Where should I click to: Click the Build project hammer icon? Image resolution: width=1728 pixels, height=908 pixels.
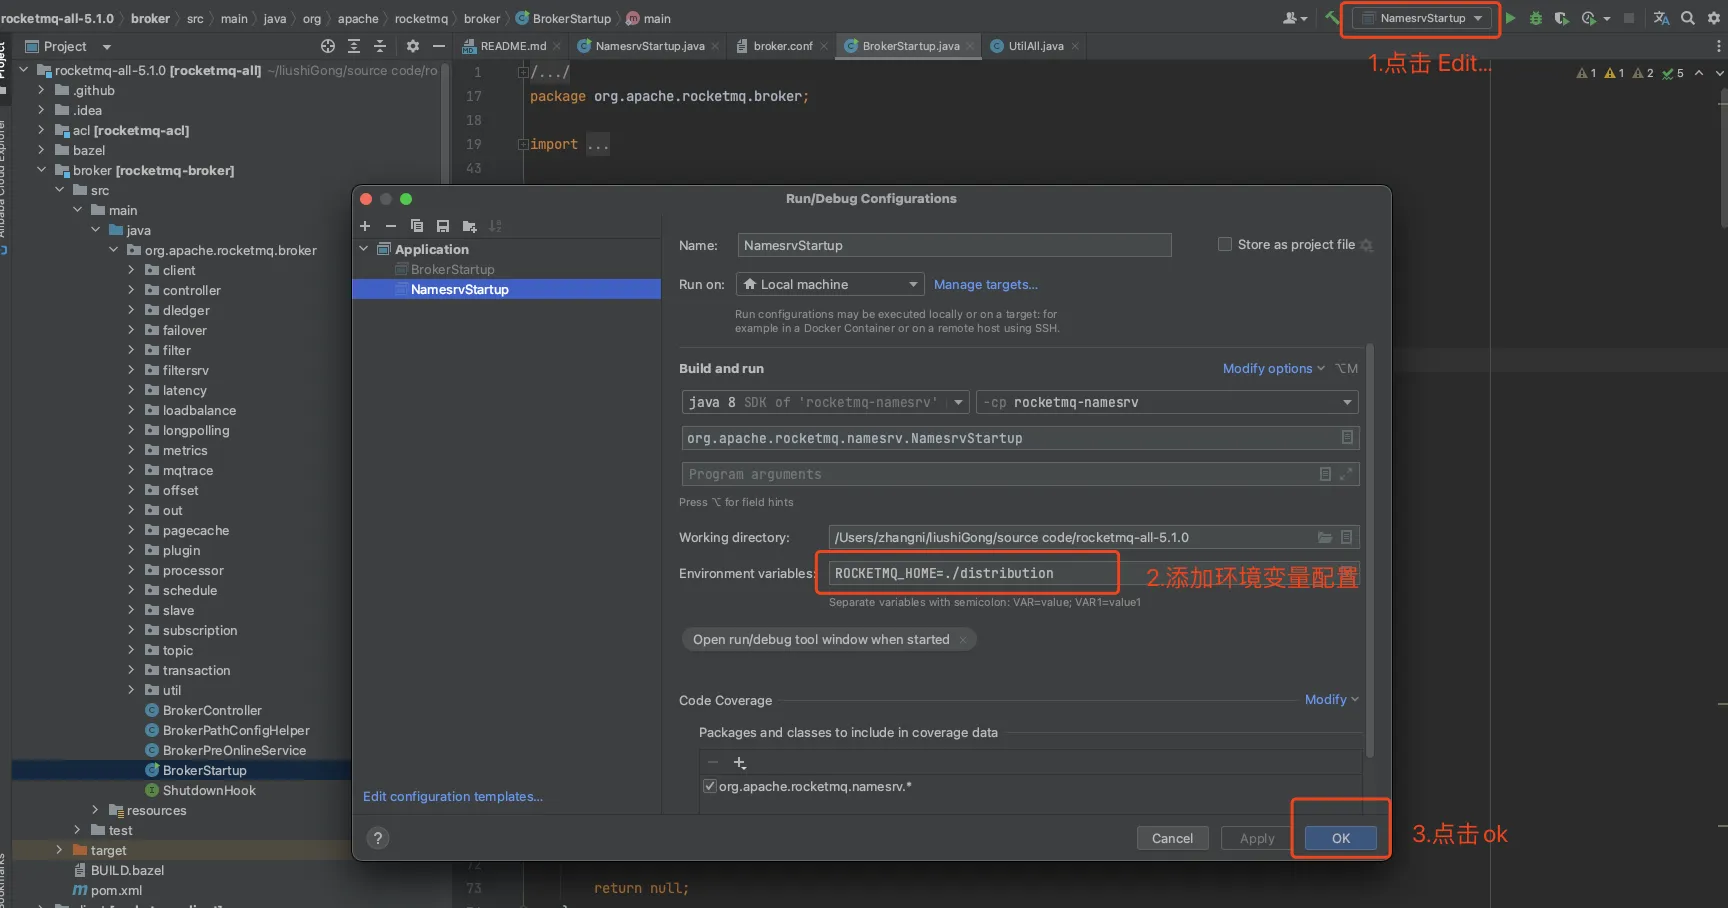(x=1332, y=18)
